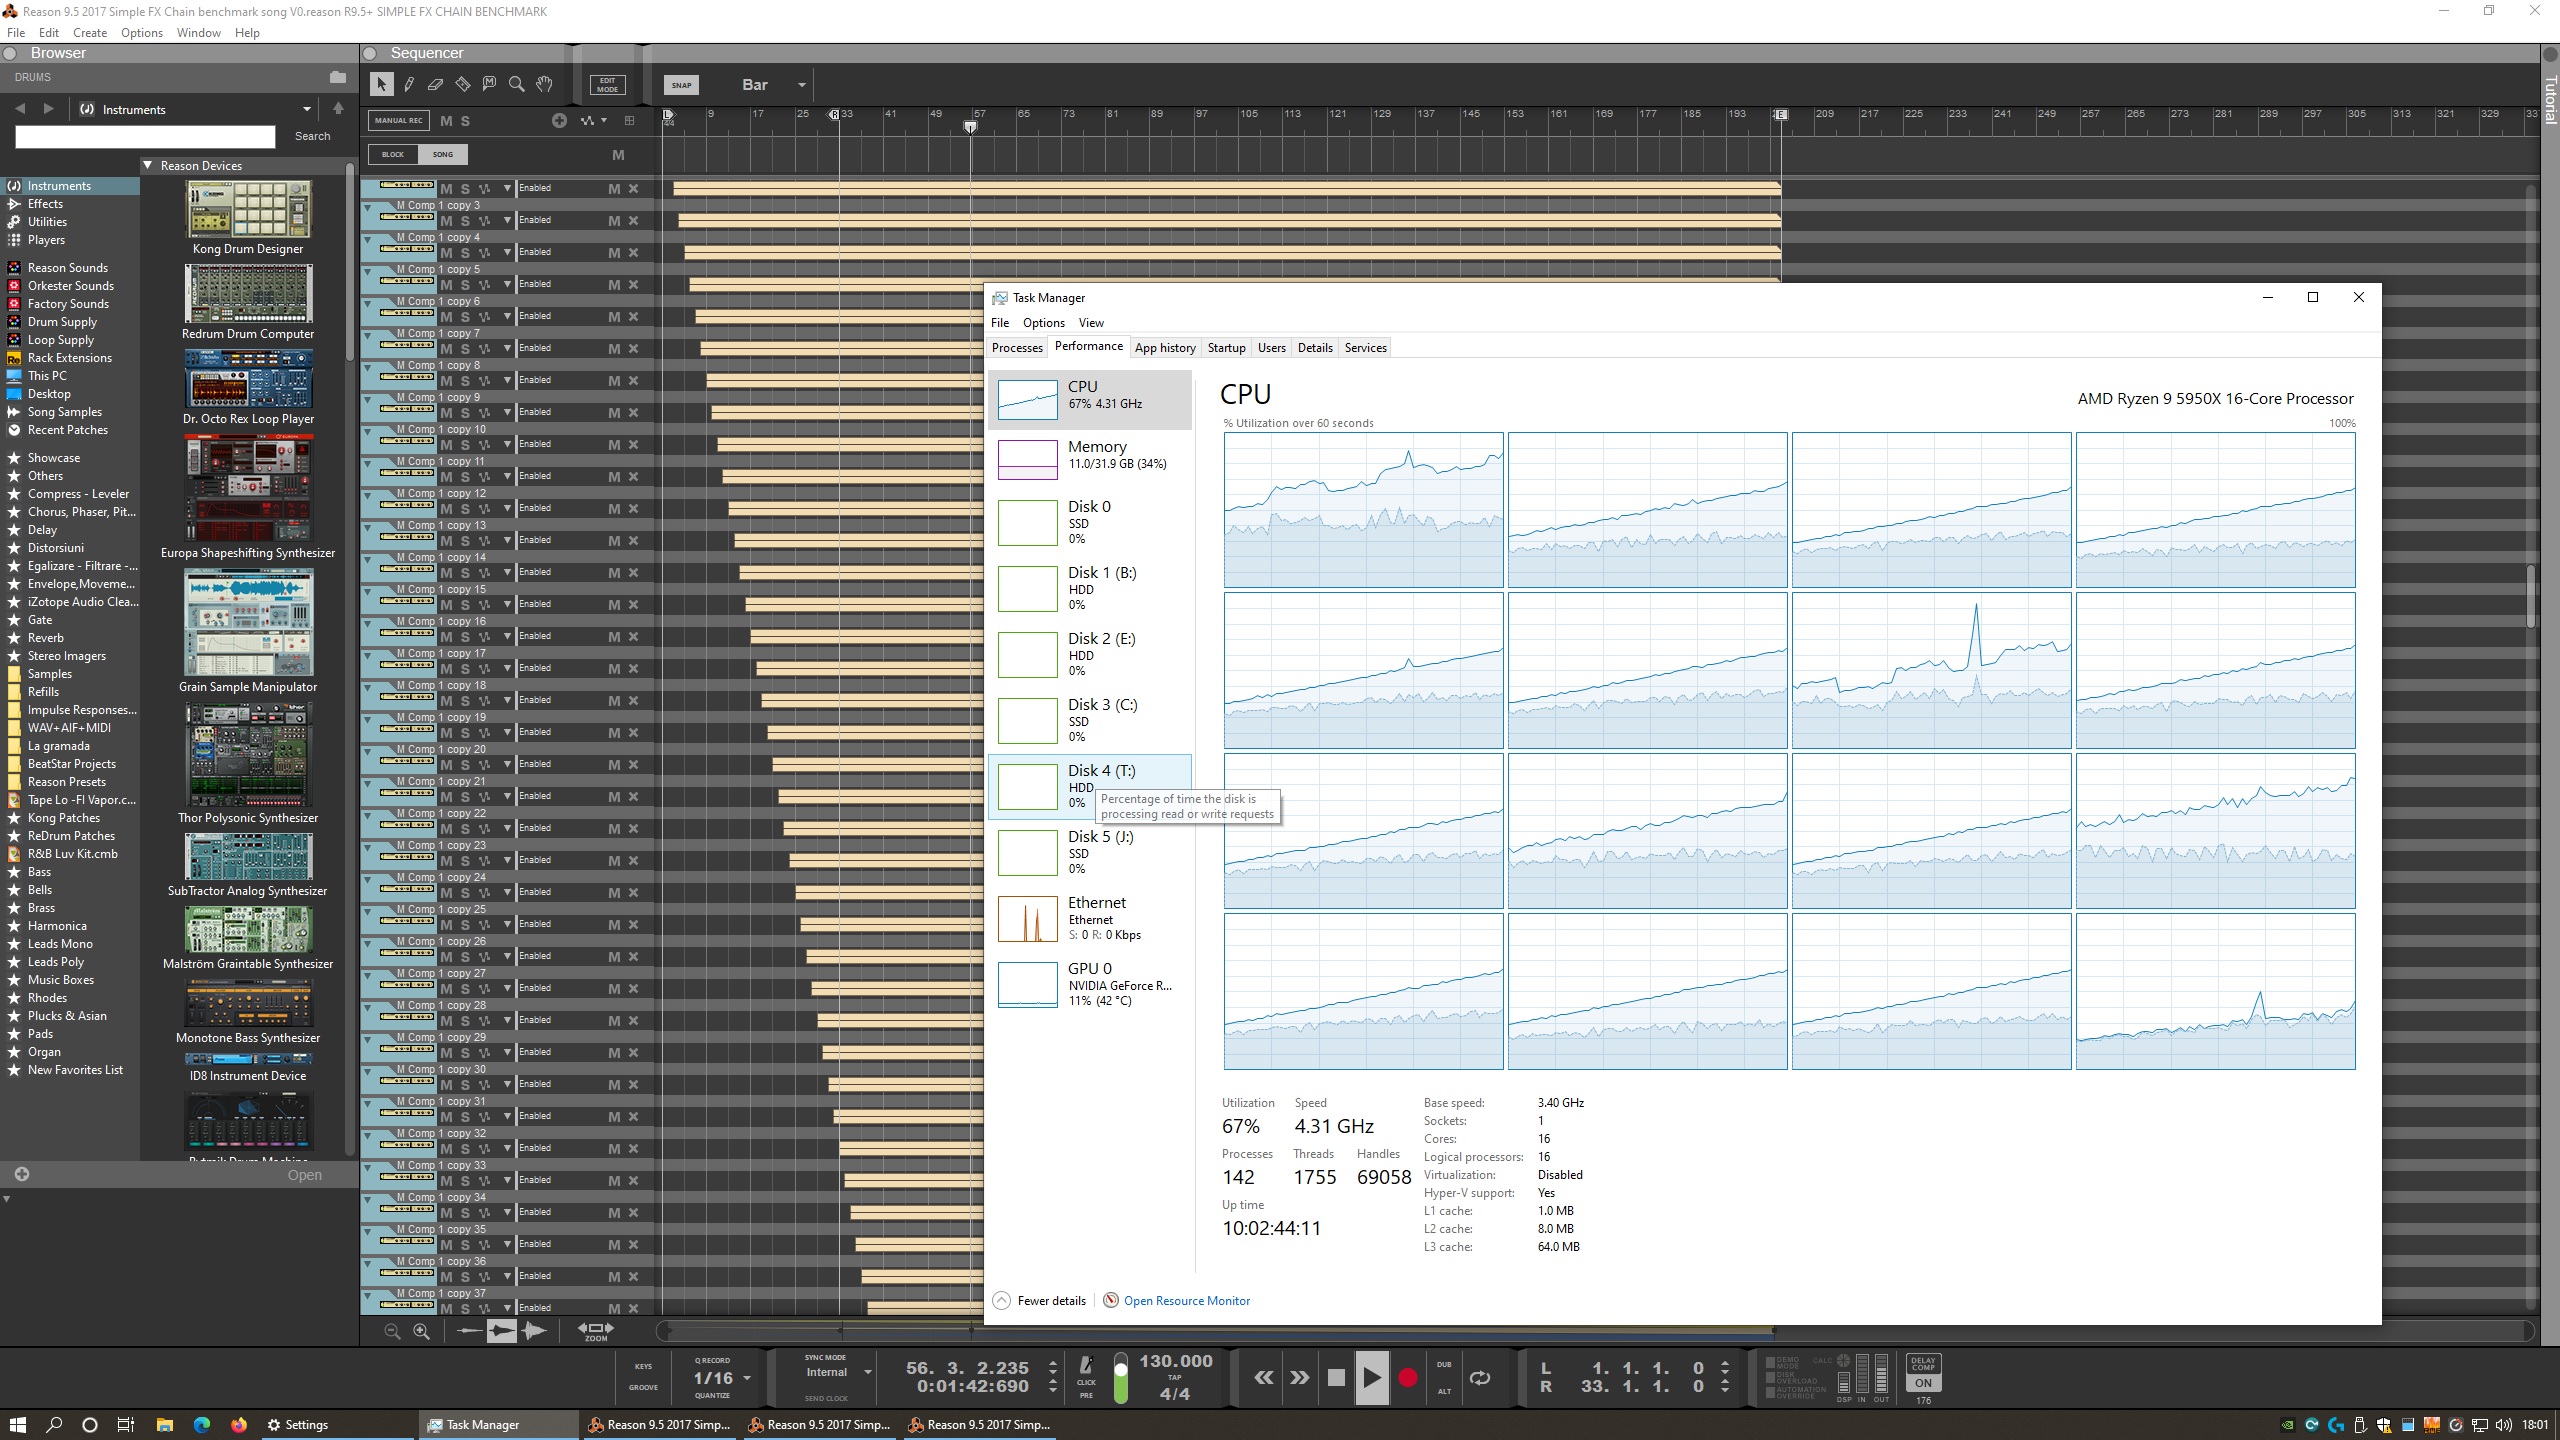This screenshot has height=1440, width=2560.
Task: Click the red Record button
Action: pyautogui.click(x=1407, y=1378)
